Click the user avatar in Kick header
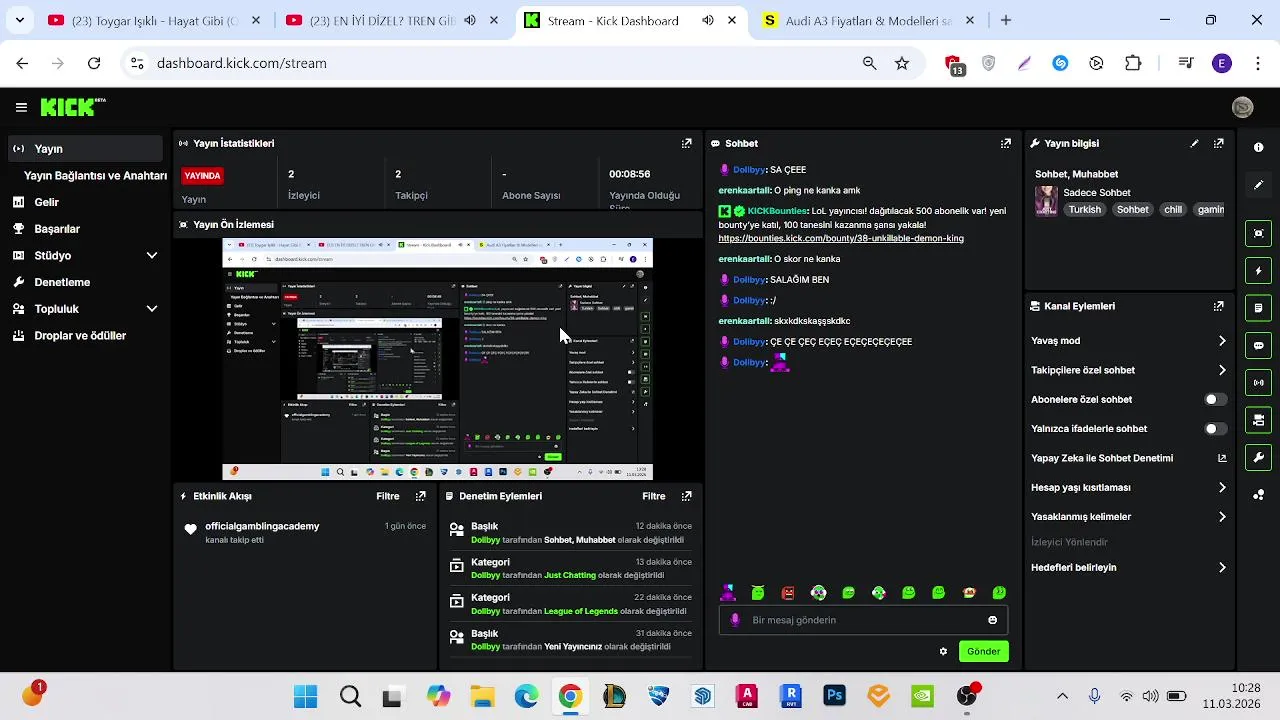The image size is (1280, 720). point(1243,107)
